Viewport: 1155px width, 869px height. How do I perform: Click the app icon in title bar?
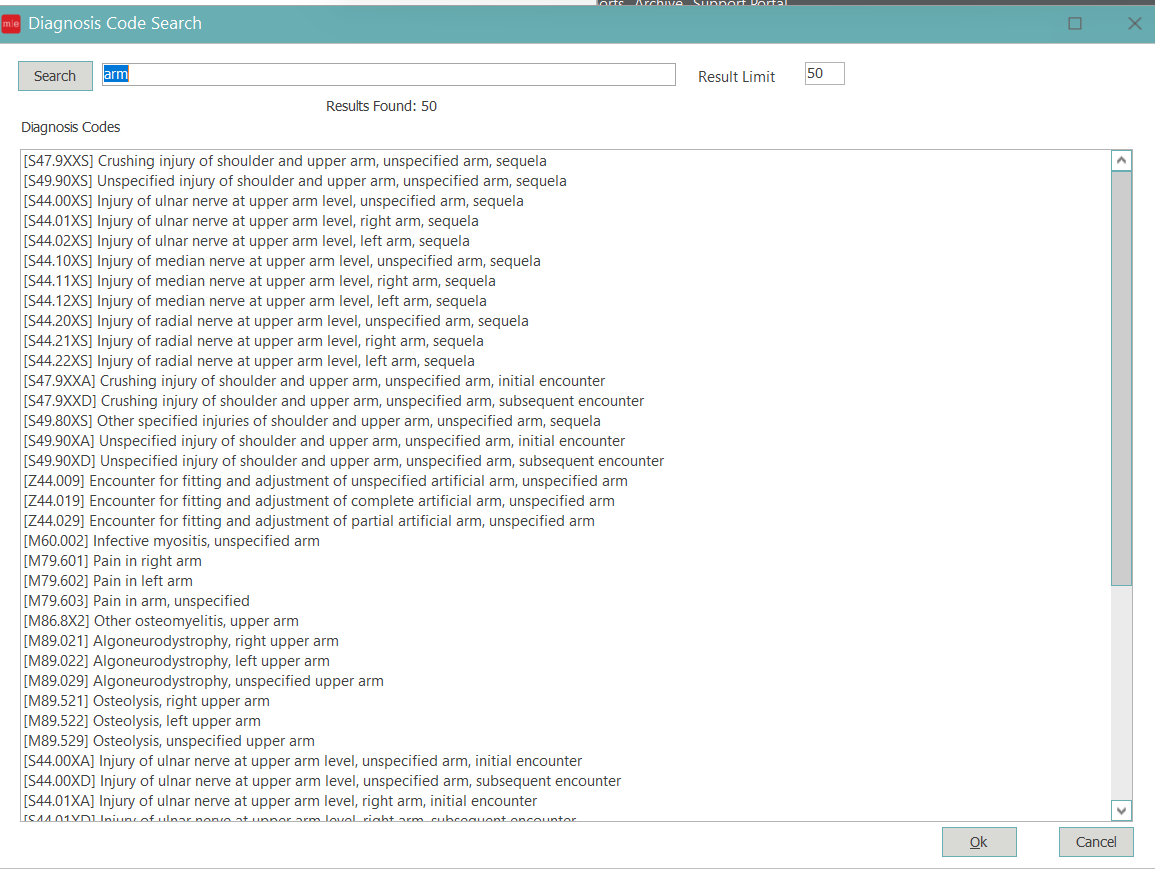click(12, 24)
